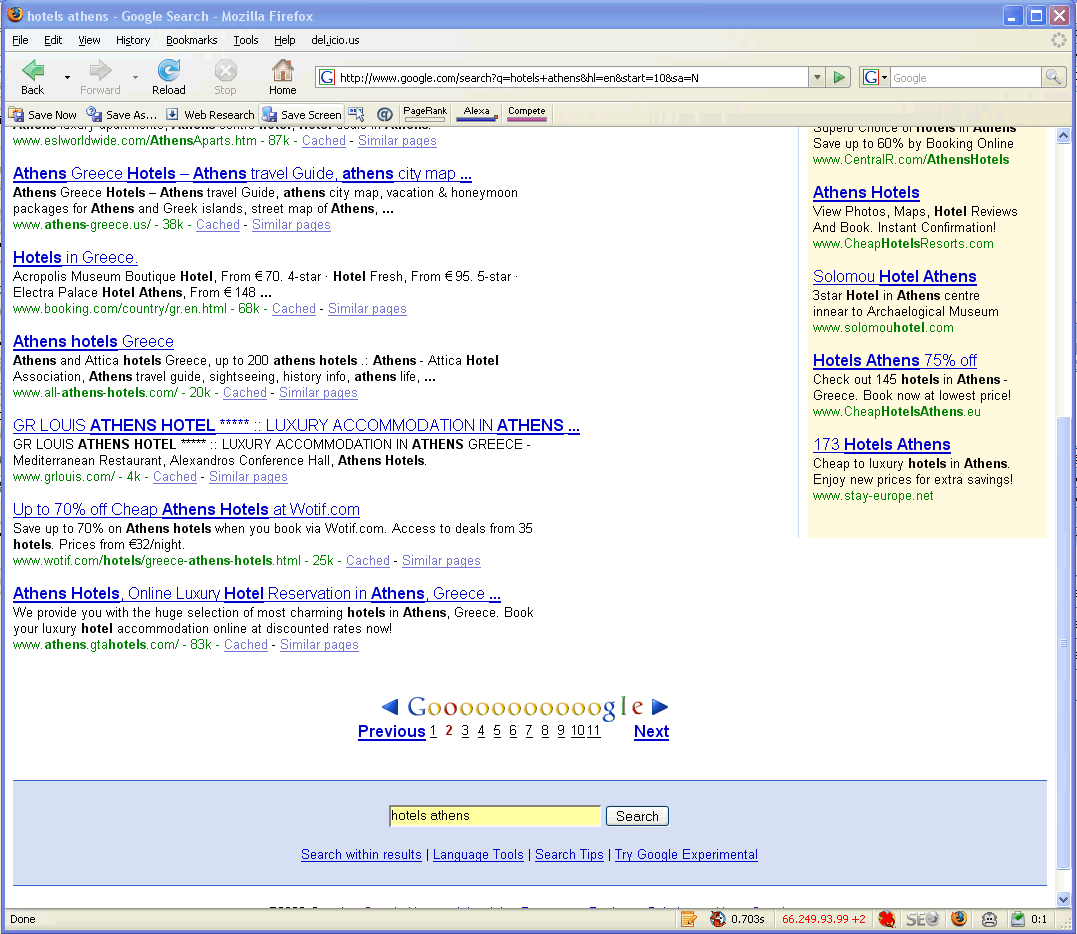The width and height of the screenshot is (1077, 934).
Task: Open the Forward button history dropdown
Action: [135, 78]
